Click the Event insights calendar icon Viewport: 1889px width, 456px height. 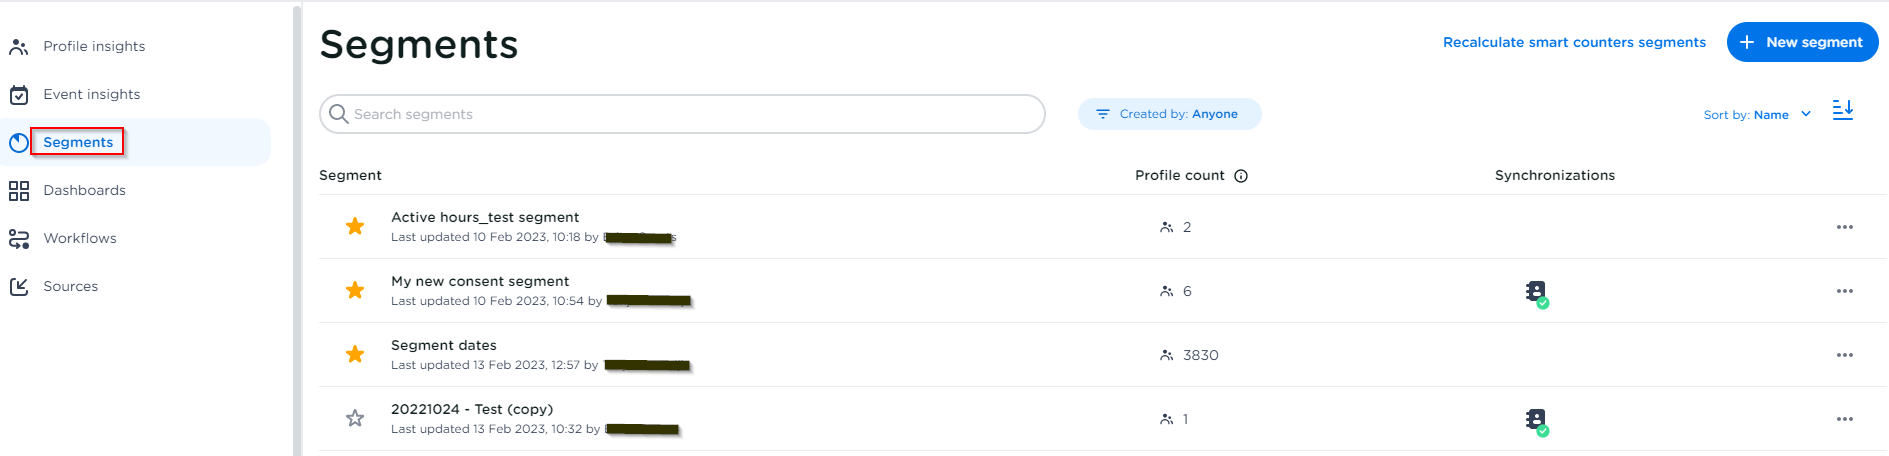[19, 95]
